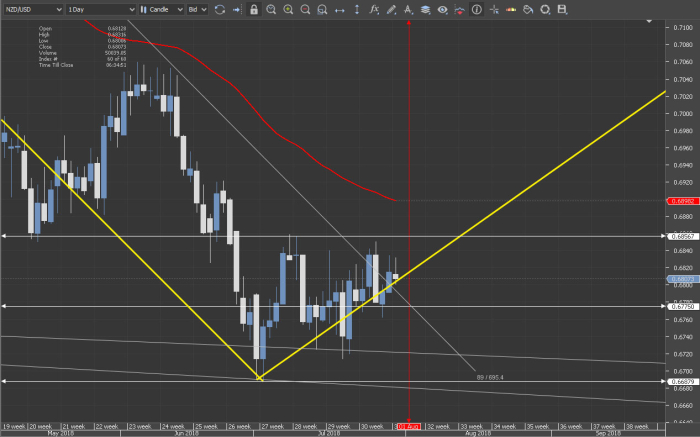Select the pencil drawing tool
Image resolution: width=700 pixels, height=437 pixels.
click(391, 9)
